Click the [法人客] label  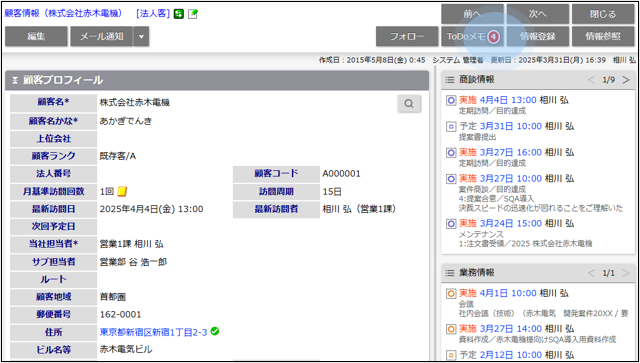coord(153,13)
